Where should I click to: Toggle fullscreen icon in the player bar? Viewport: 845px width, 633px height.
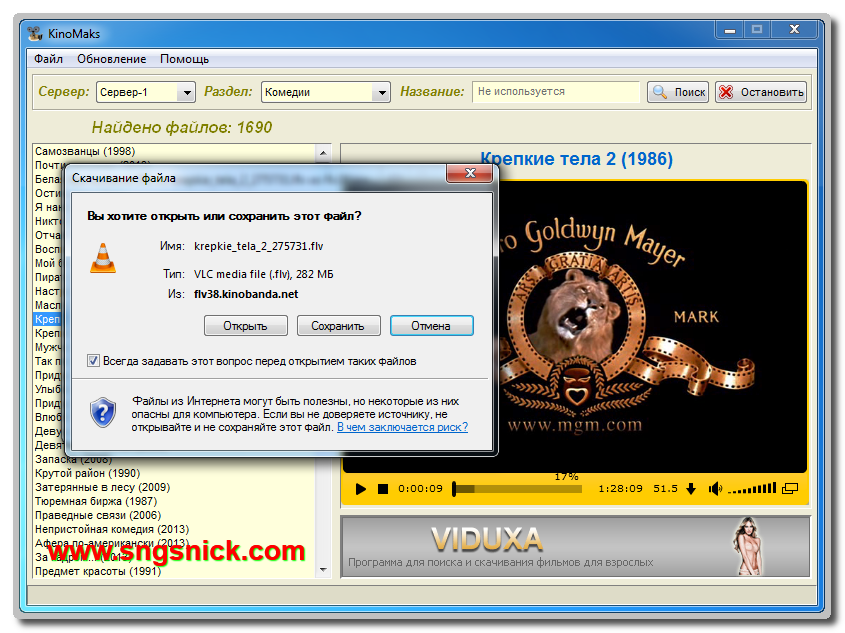point(790,489)
